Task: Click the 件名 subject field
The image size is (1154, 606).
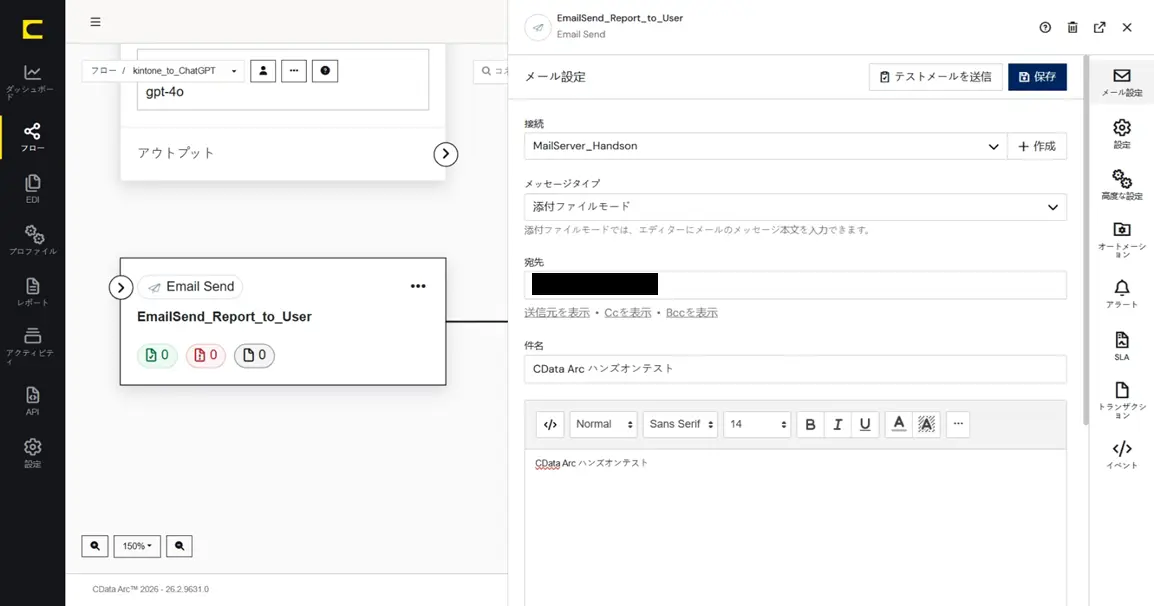Action: point(795,369)
